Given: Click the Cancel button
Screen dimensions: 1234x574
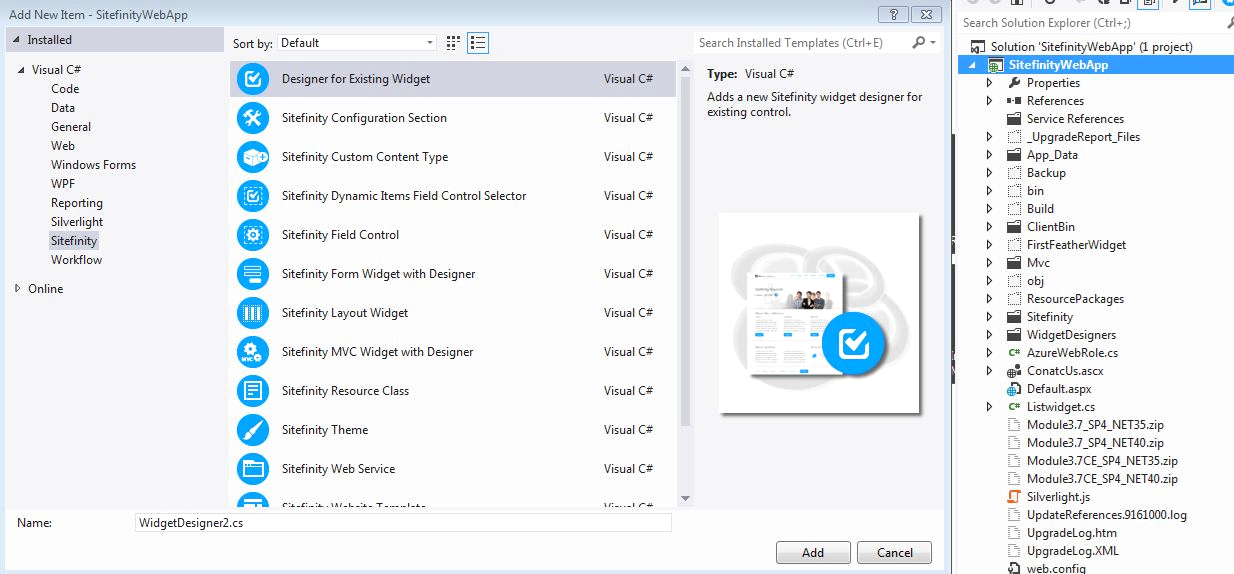Looking at the screenshot, I should click(894, 553).
